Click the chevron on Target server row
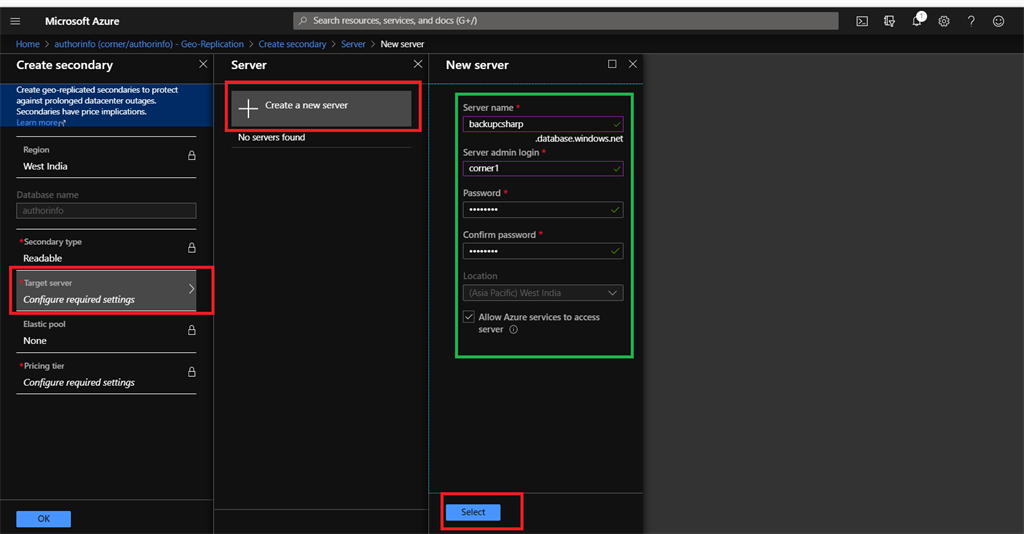 point(191,289)
